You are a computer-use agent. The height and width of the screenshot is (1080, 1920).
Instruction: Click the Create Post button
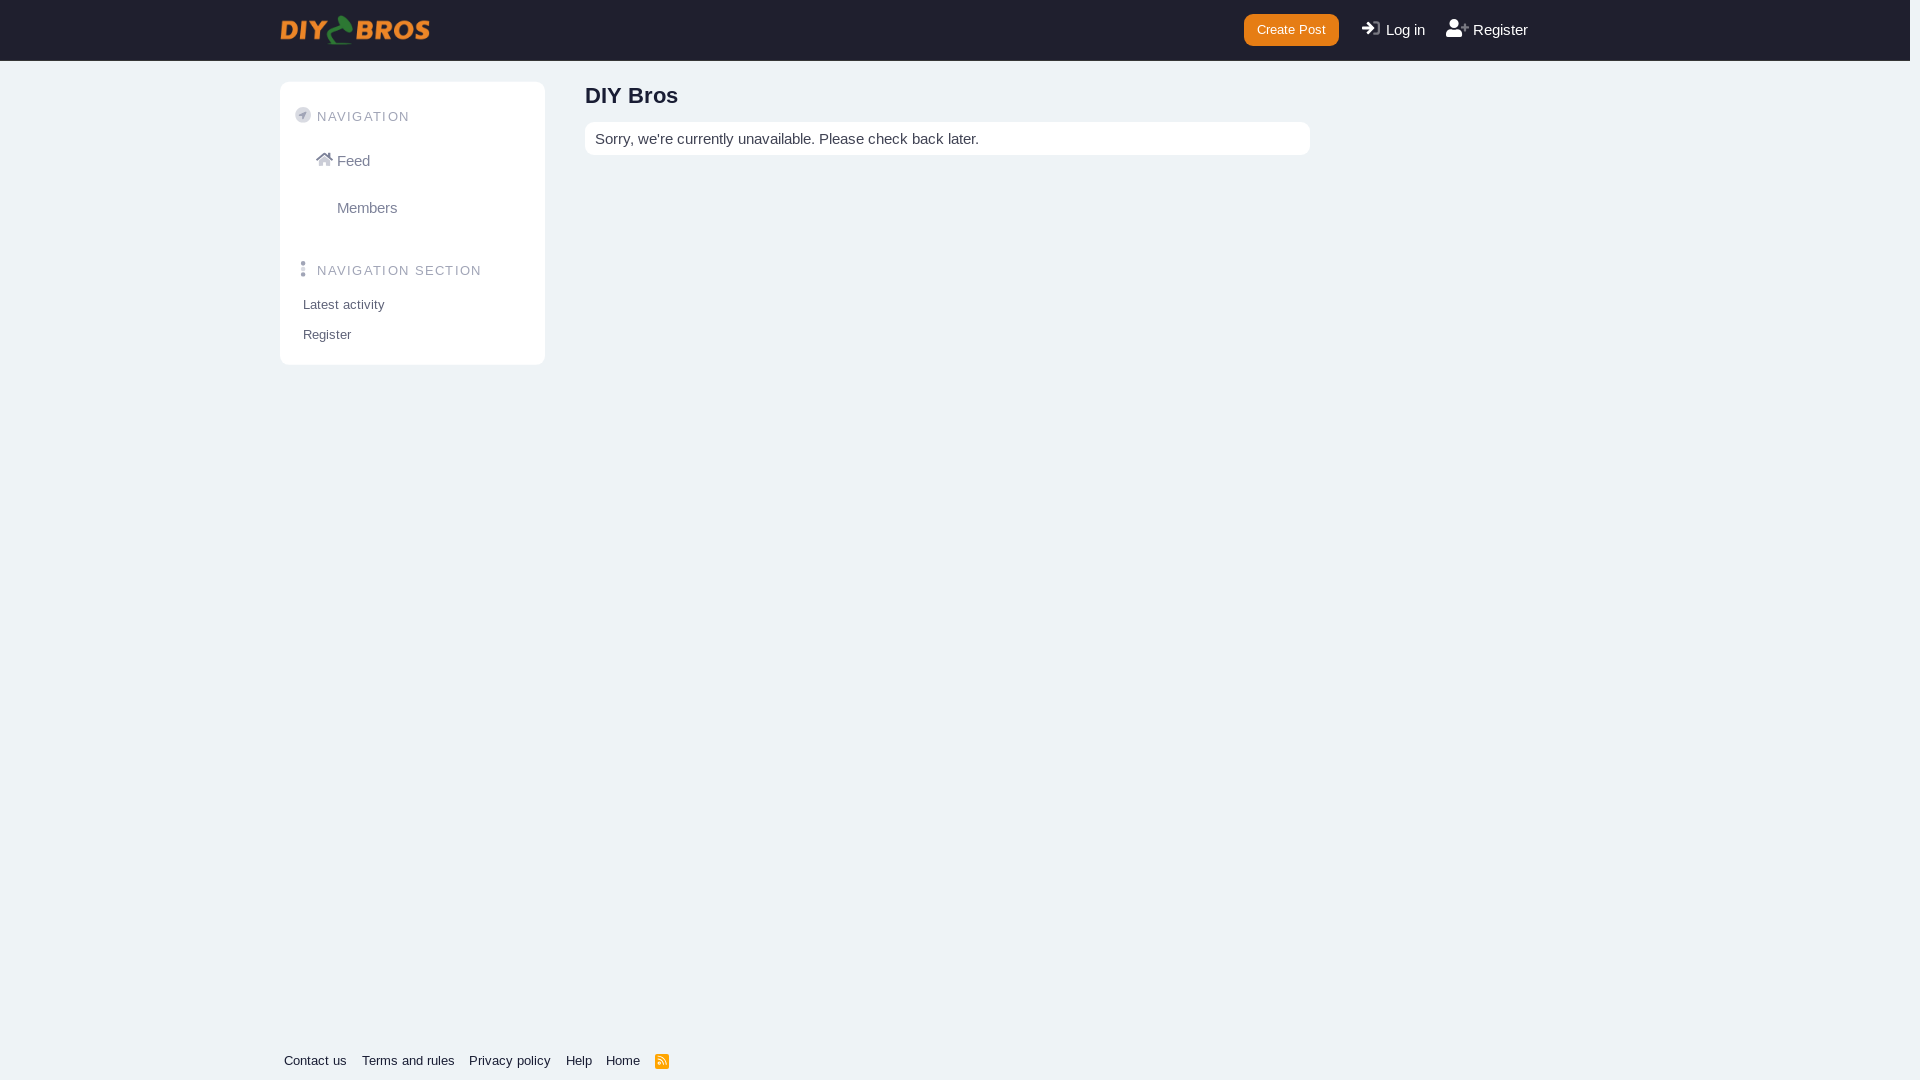pos(1291,30)
